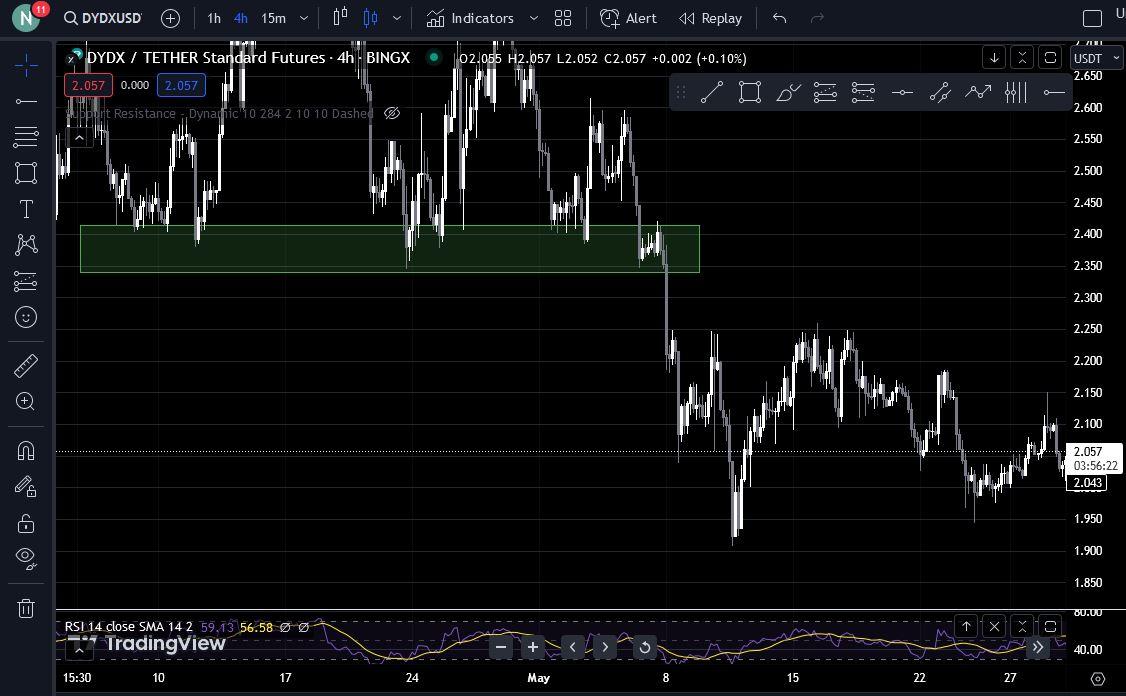Select rectangle tool in floating favorites toolbar
This screenshot has height=696, width=1126.
(x=750, y=92)
